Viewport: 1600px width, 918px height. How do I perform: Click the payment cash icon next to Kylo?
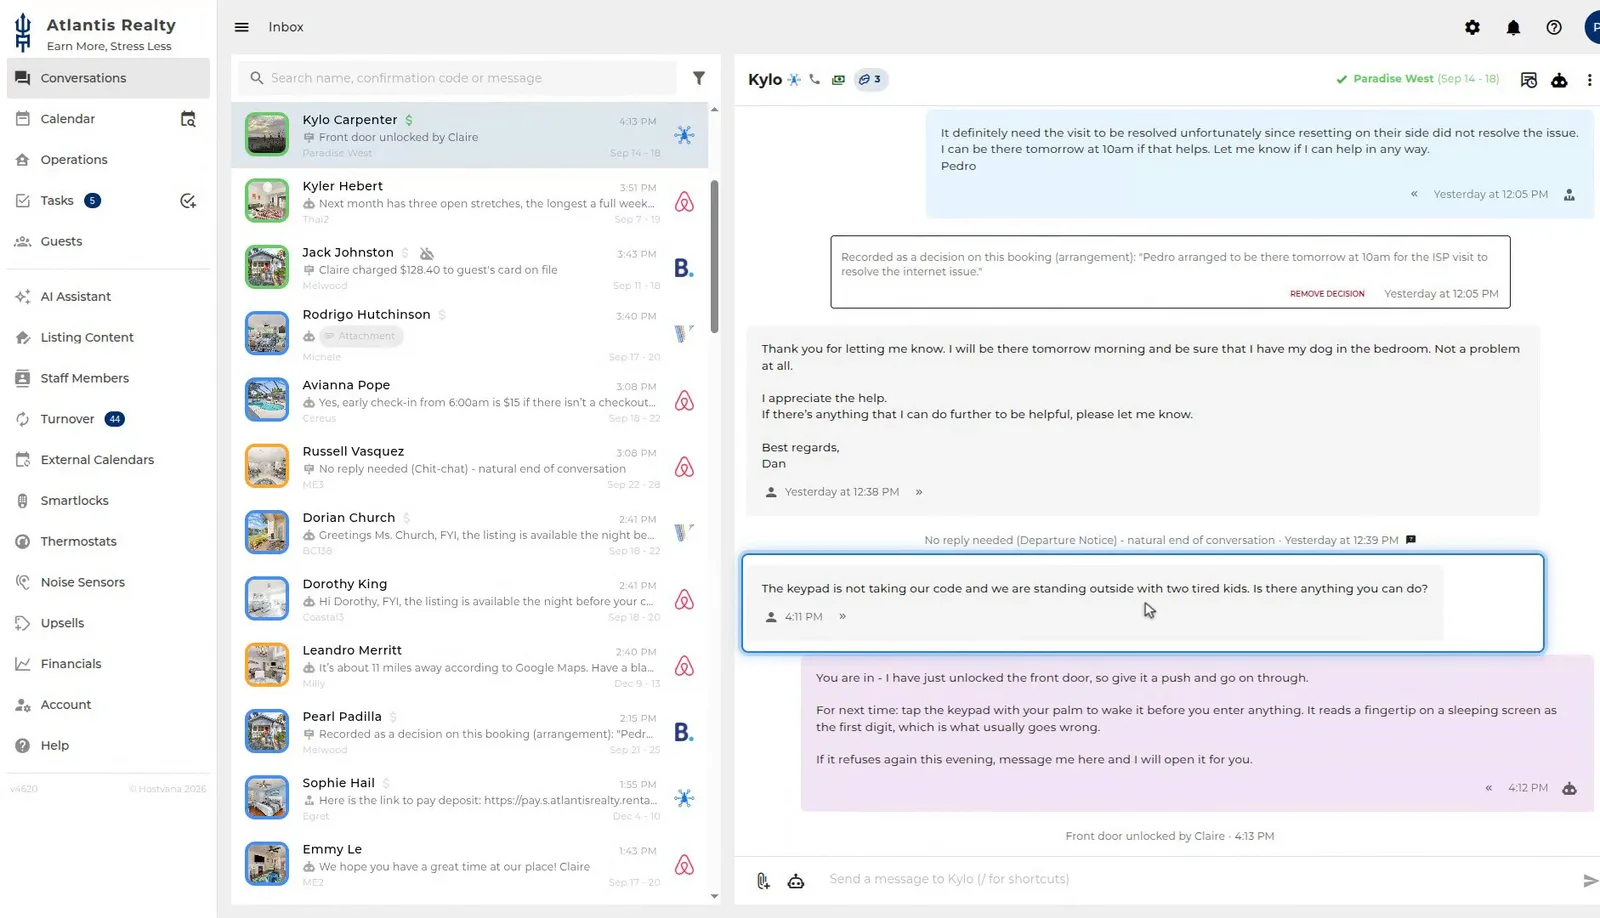(x=838, y=79)
